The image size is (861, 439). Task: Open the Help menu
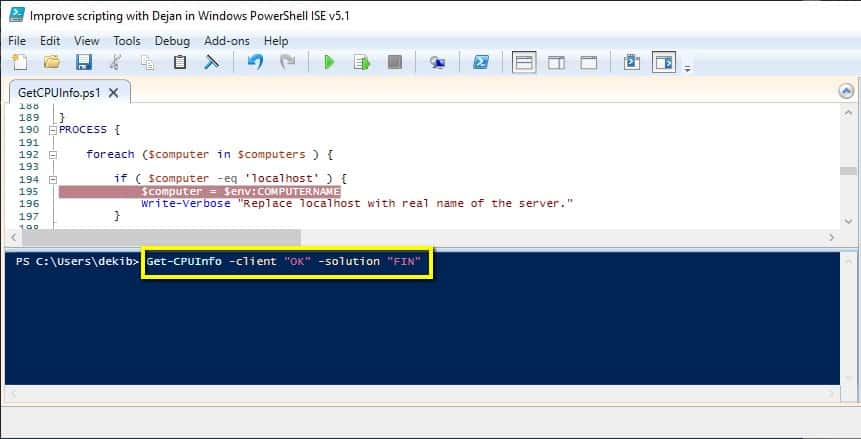[x=276, y=41]
